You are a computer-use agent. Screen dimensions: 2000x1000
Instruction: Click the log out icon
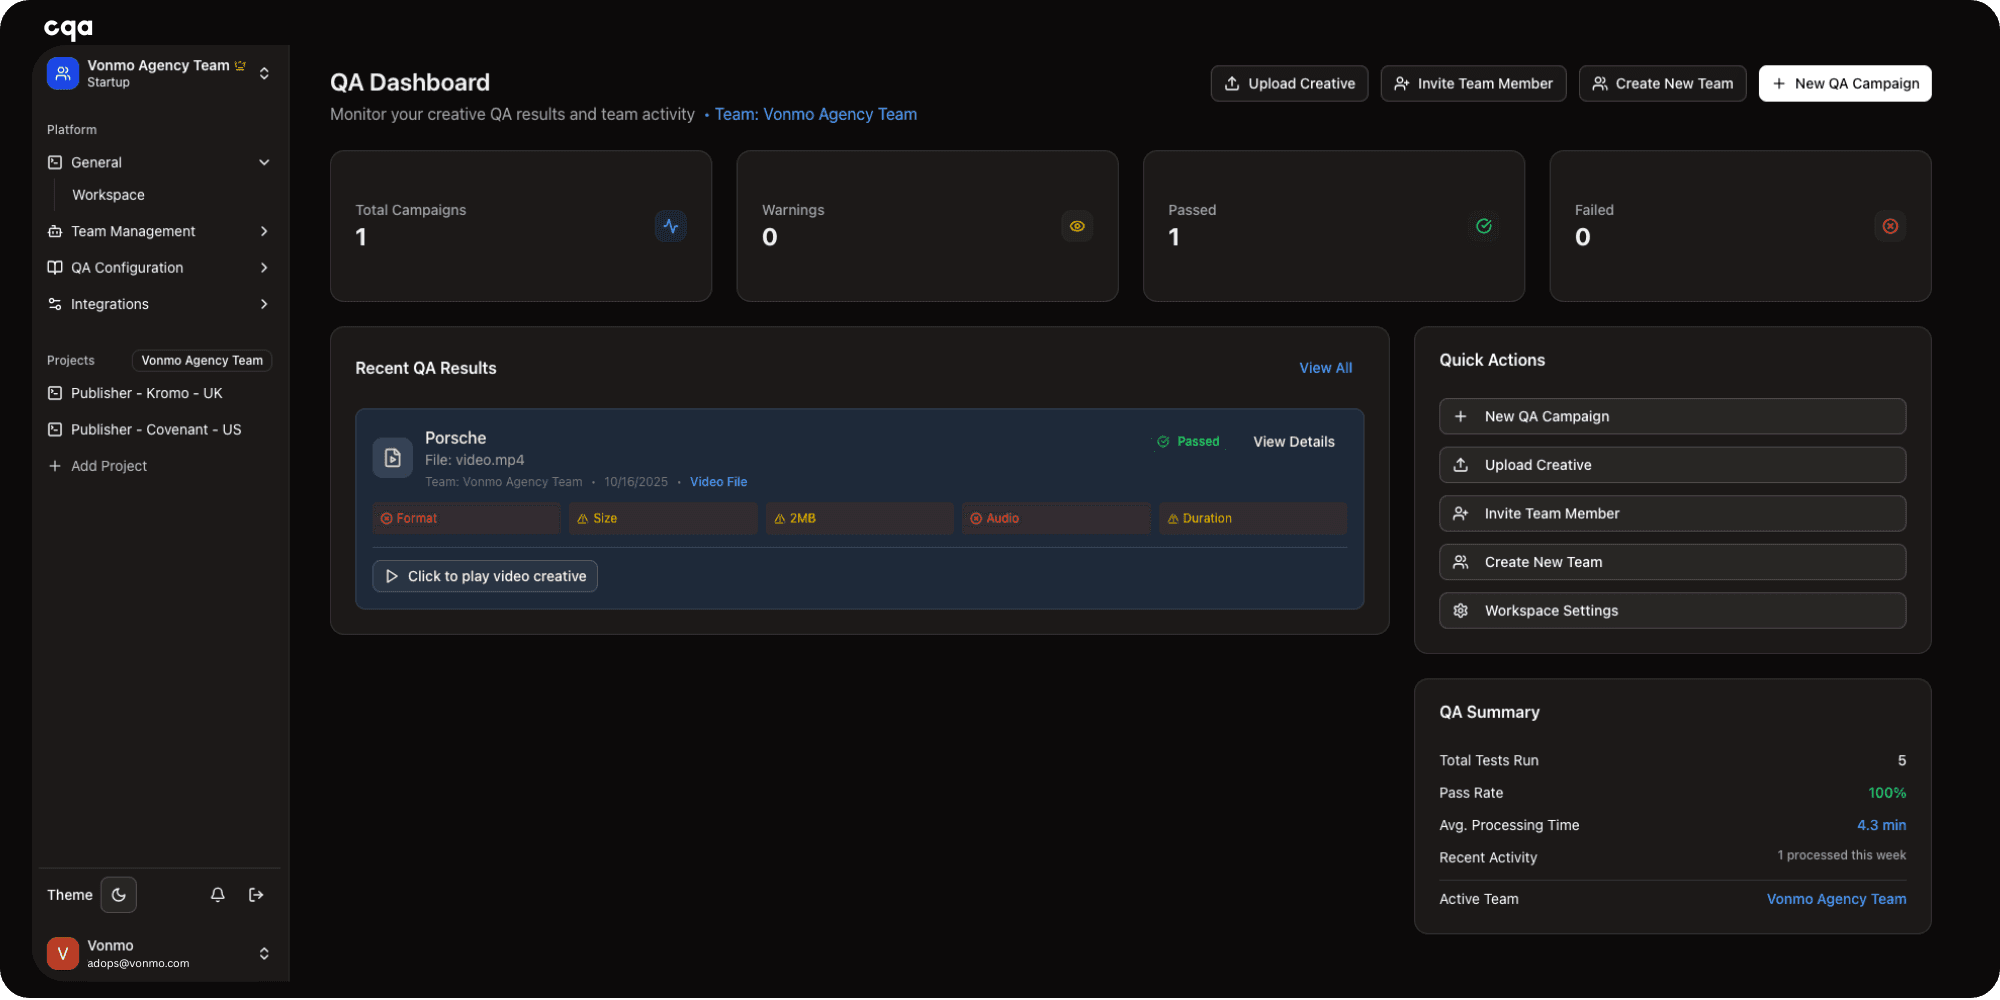click(256, 895)
